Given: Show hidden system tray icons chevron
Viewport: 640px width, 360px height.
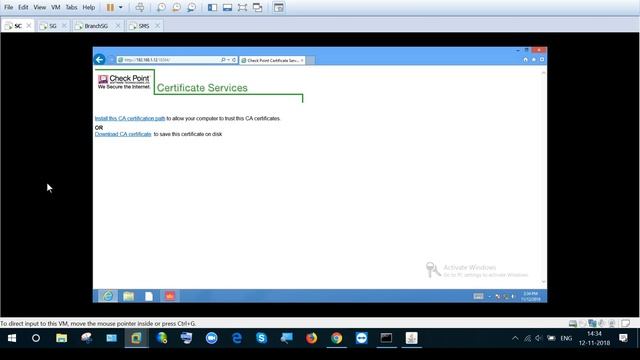Looking at the screenshot, I should (515, 338).
